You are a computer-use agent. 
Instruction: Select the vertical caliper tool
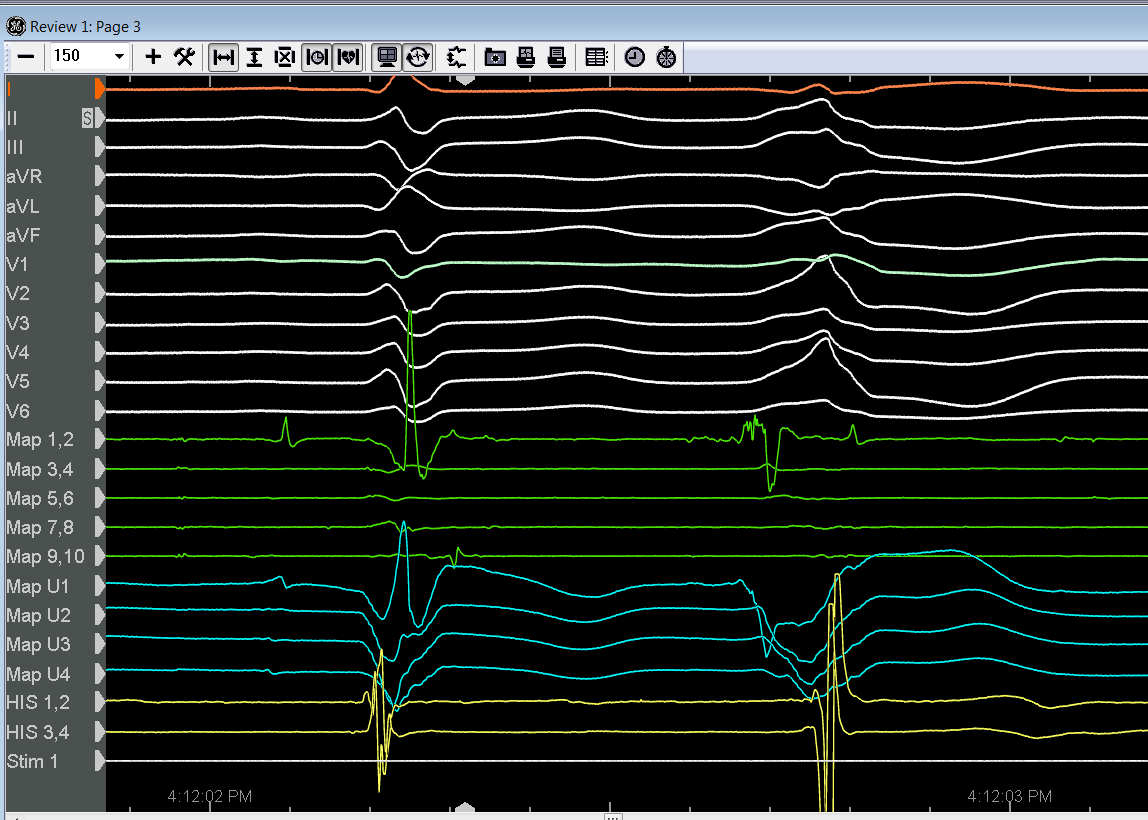click(254, 56)
